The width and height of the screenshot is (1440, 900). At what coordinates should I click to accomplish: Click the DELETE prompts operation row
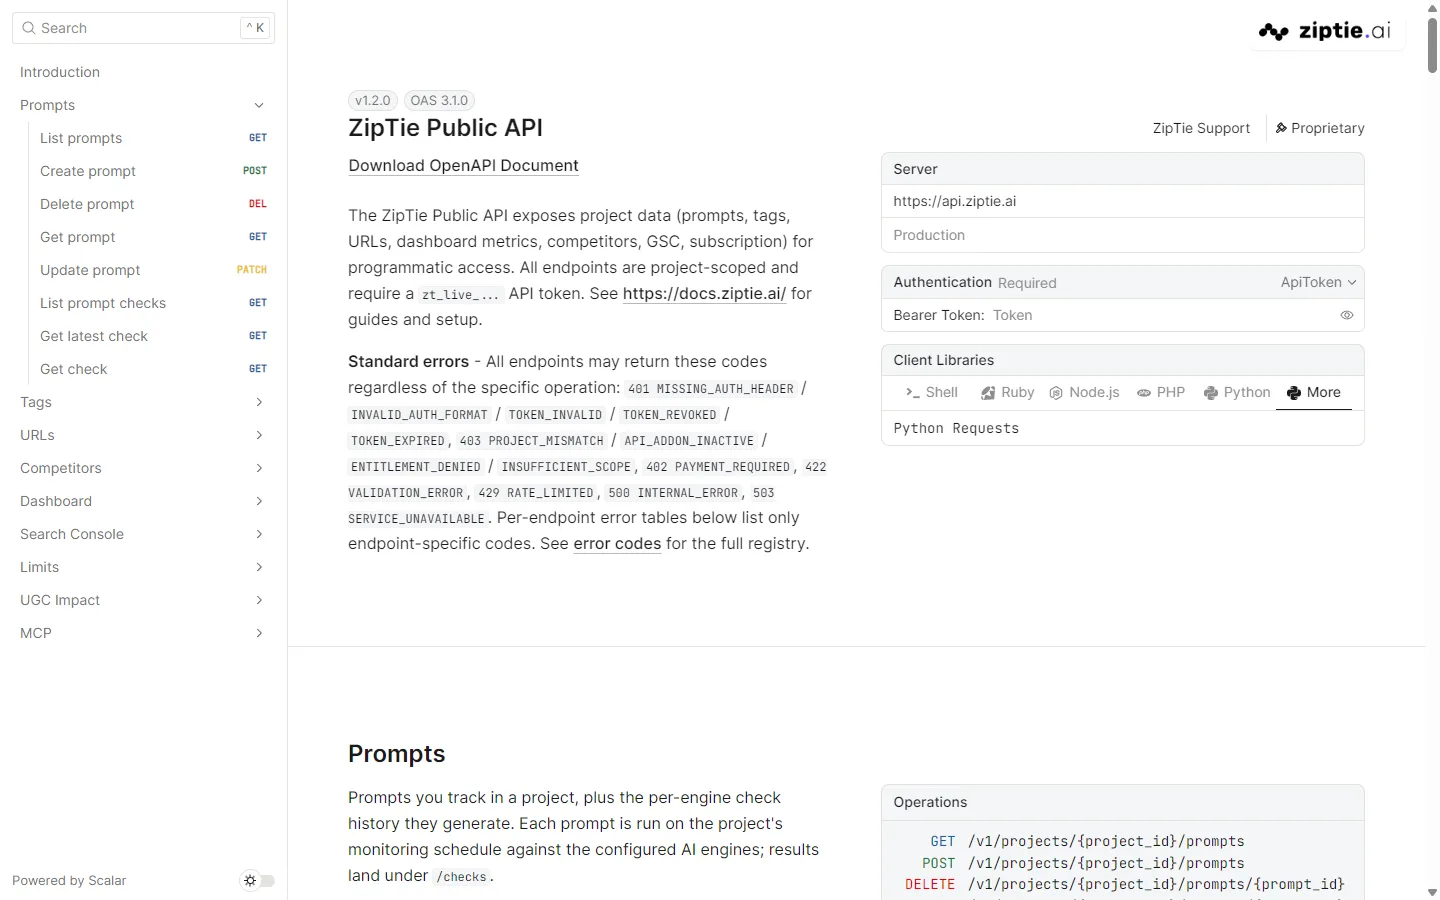click(x=1125, y=884)
